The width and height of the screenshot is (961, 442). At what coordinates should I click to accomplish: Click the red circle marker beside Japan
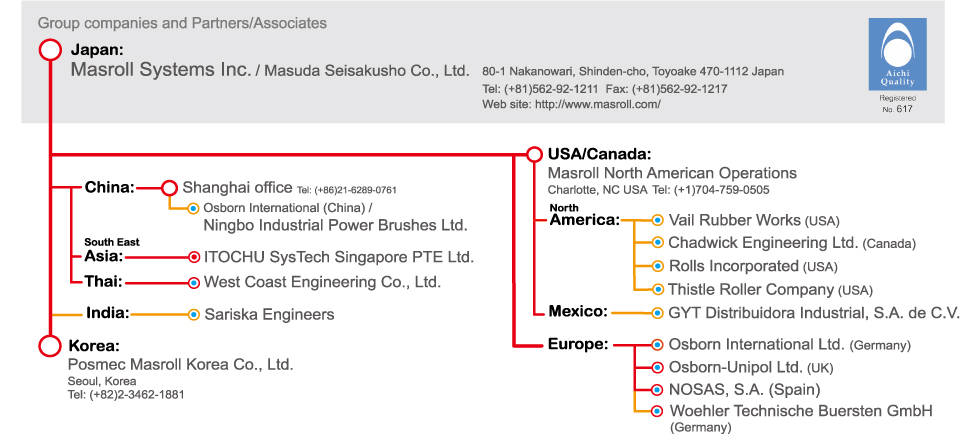50,50
